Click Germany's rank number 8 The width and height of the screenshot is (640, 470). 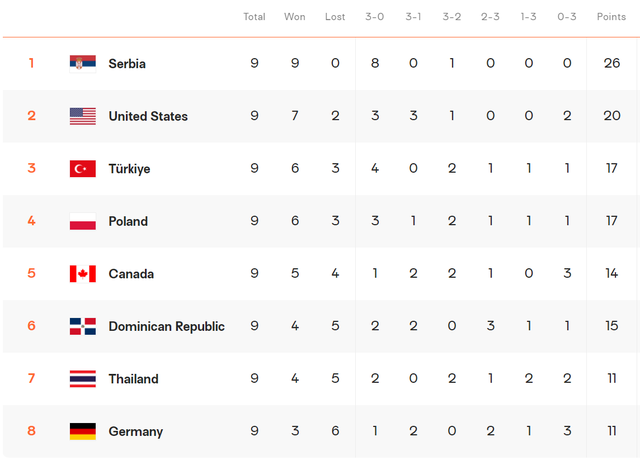tap(31, 431)
